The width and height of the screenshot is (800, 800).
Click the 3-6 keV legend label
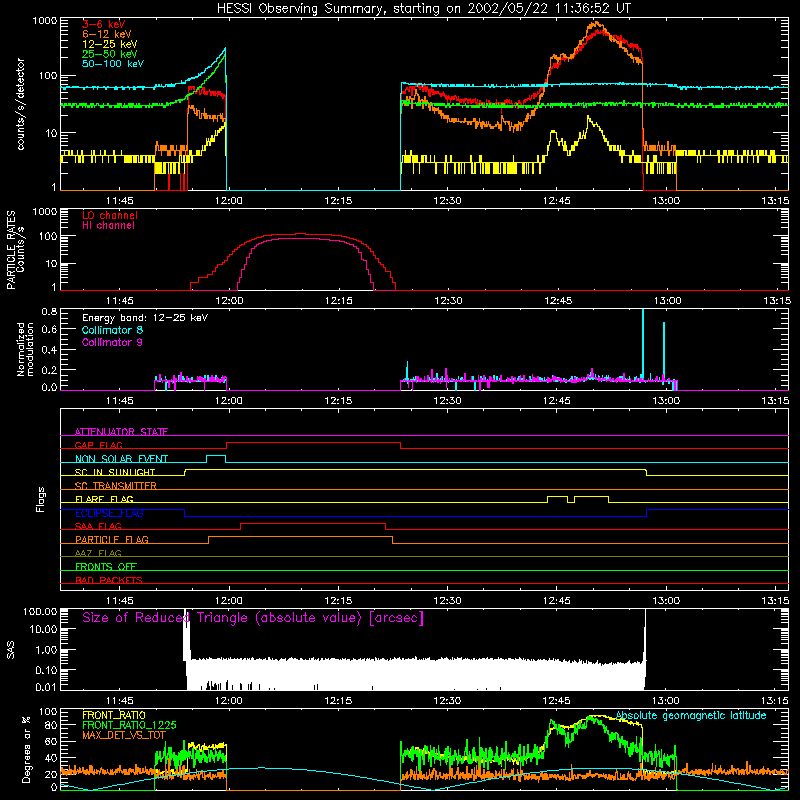pyautogui.click(x=103, y=24)
